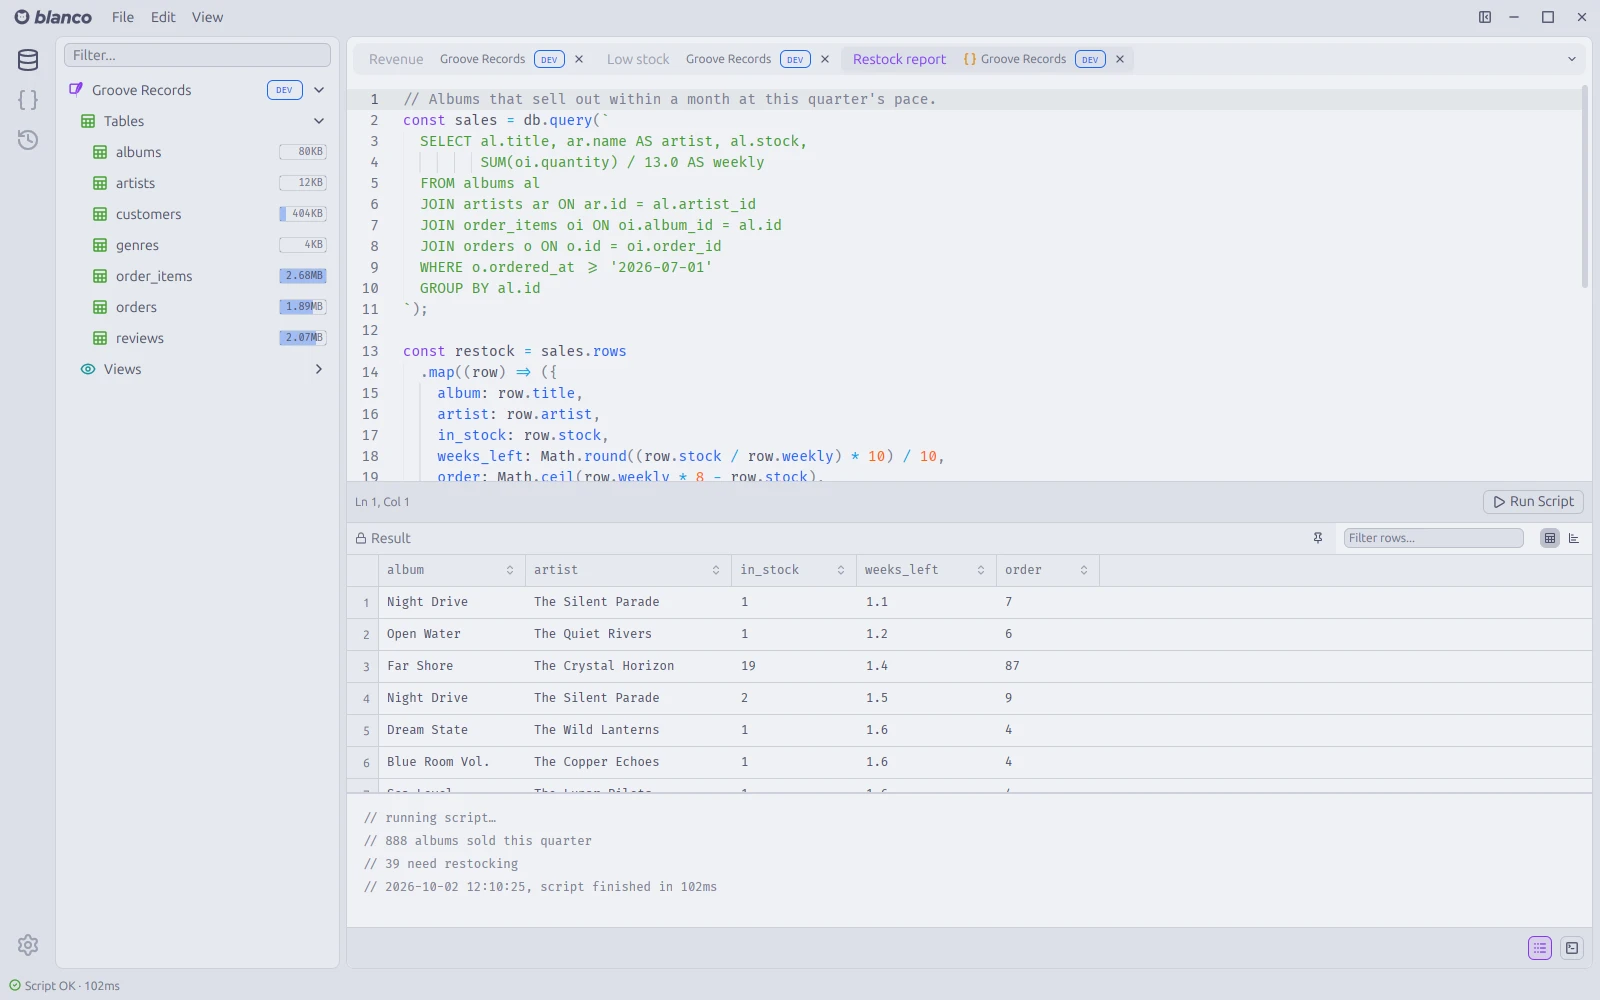The width and height of the screenshot is (1600, 1000).
Task: Toggle the log list panel button
Action: [x=1540, y=948]
